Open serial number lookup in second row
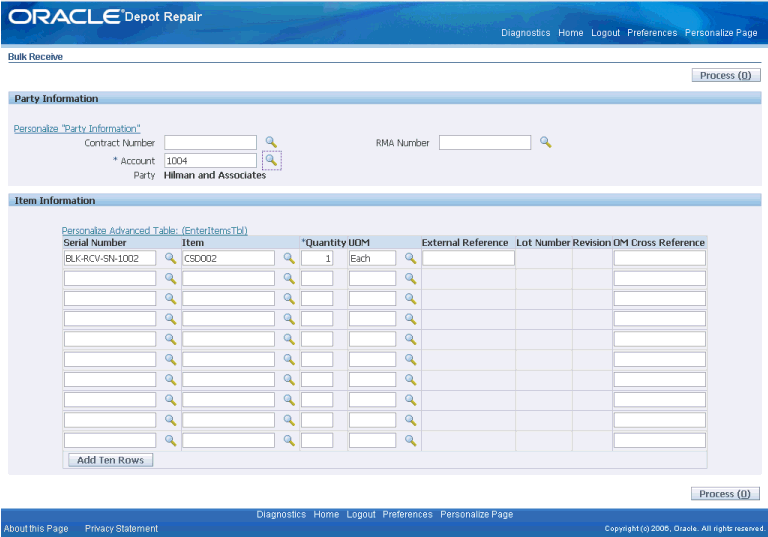The height and width of the screenshot is (537, 768). click(x=170, y=278)
